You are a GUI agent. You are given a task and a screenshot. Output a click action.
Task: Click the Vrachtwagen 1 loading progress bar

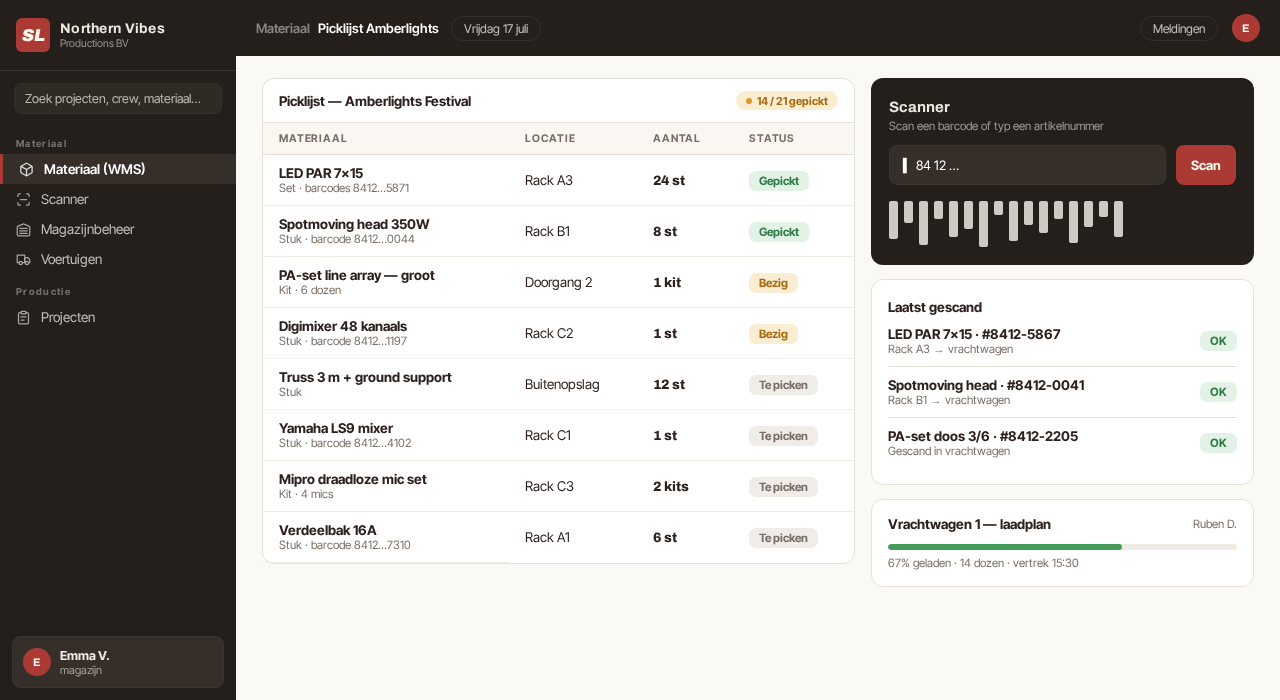(x=1062, y=547)
